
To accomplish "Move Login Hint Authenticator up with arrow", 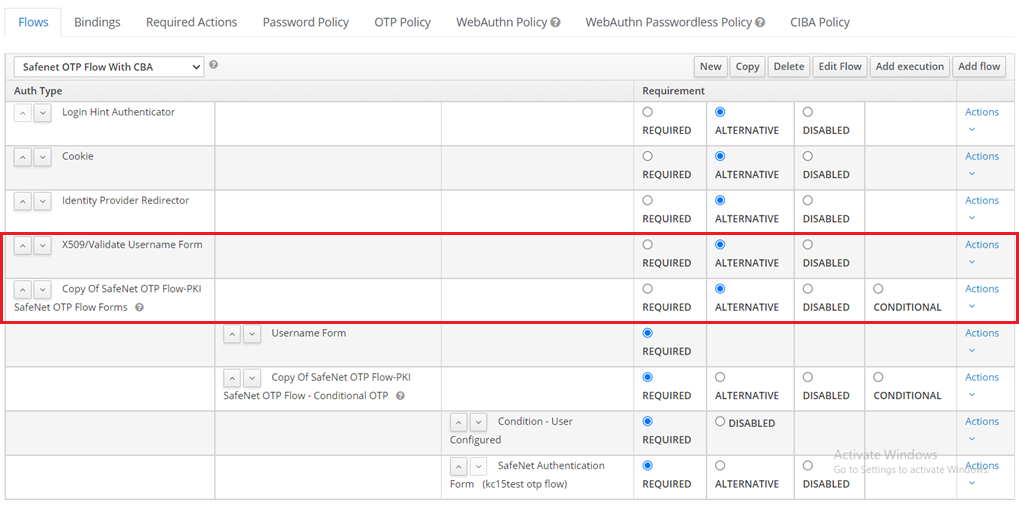I will [22, 113].
